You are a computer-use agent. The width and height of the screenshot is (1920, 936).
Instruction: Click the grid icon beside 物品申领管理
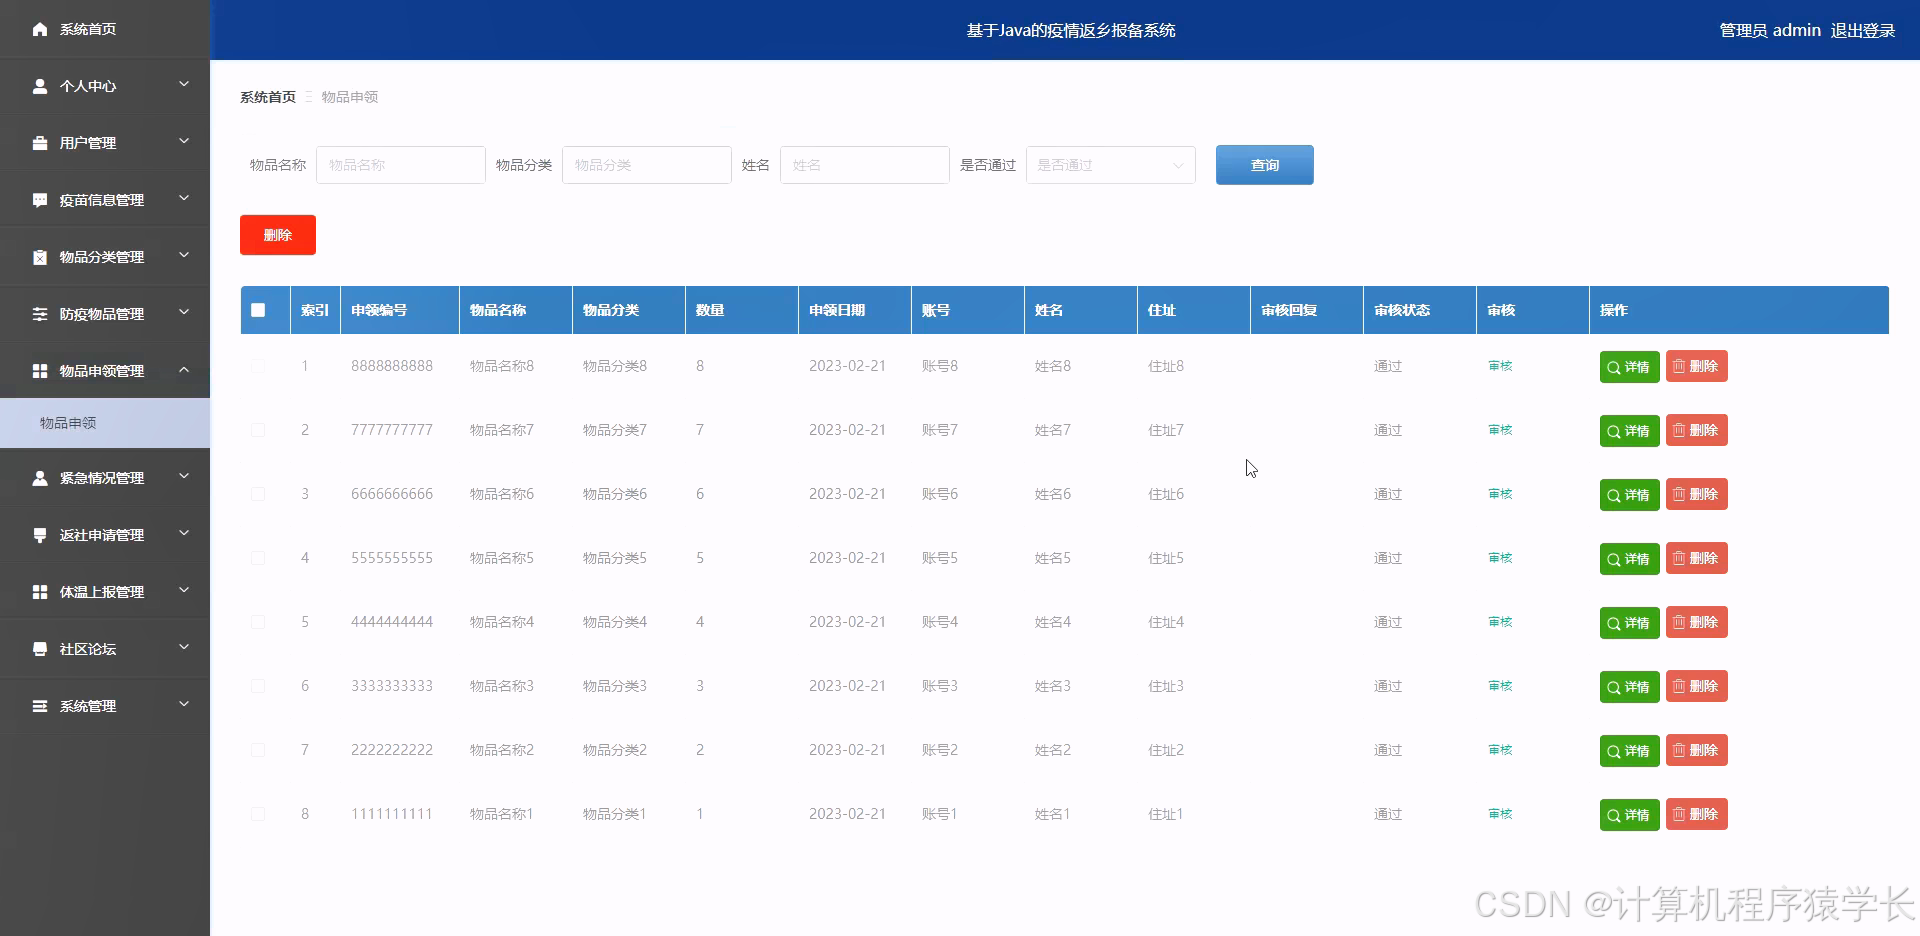[40, 370]
